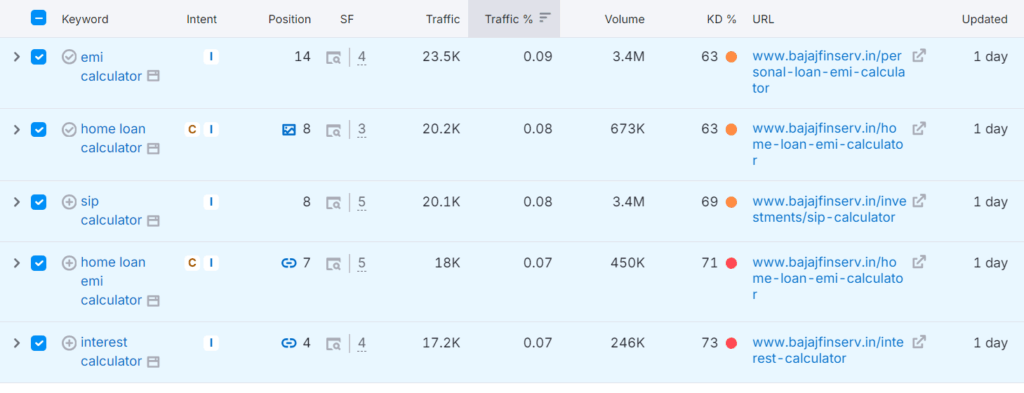1024x393 pixels.
Task: Click traffic value 18K
Action: (447, 263)
